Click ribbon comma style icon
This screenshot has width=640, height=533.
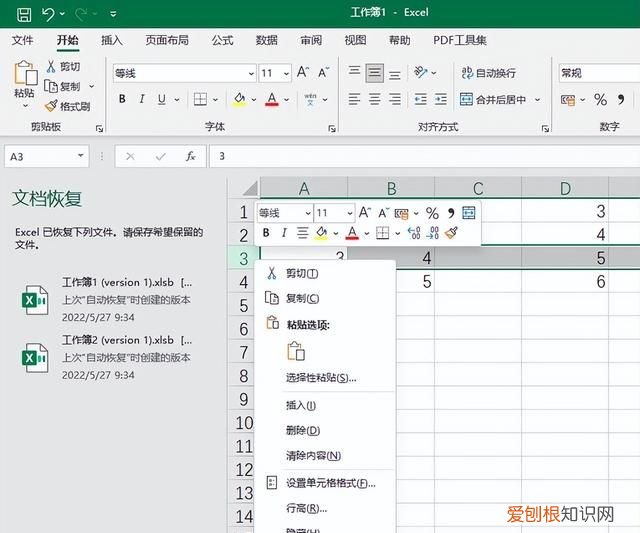click(x=621, y=99)
